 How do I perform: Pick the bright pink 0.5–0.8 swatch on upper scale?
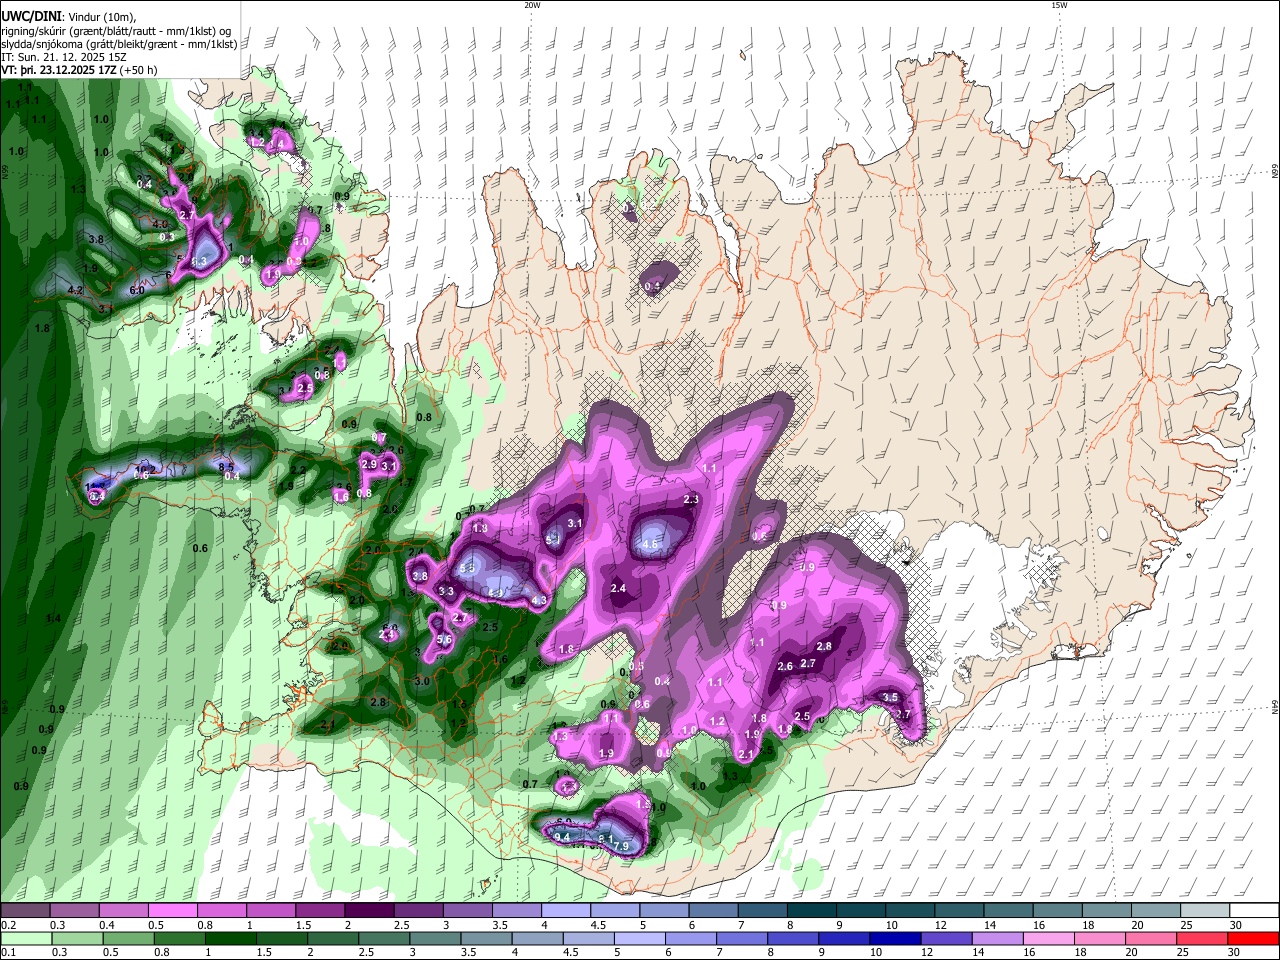coord(172,911)
